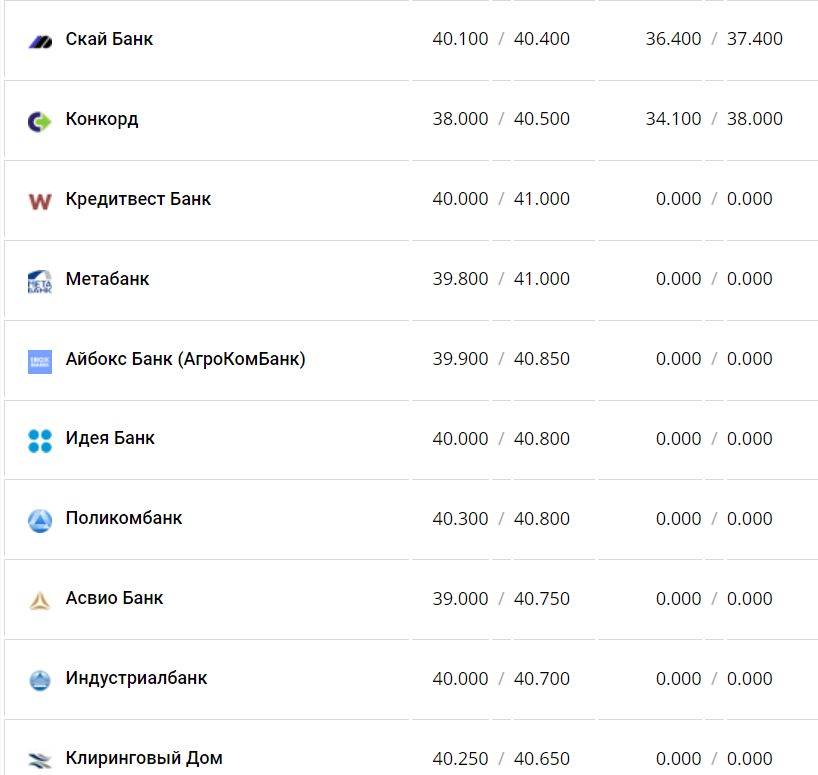Click the Скай Банк logo icon
The image size is (818, 775).
click(40, 41)
